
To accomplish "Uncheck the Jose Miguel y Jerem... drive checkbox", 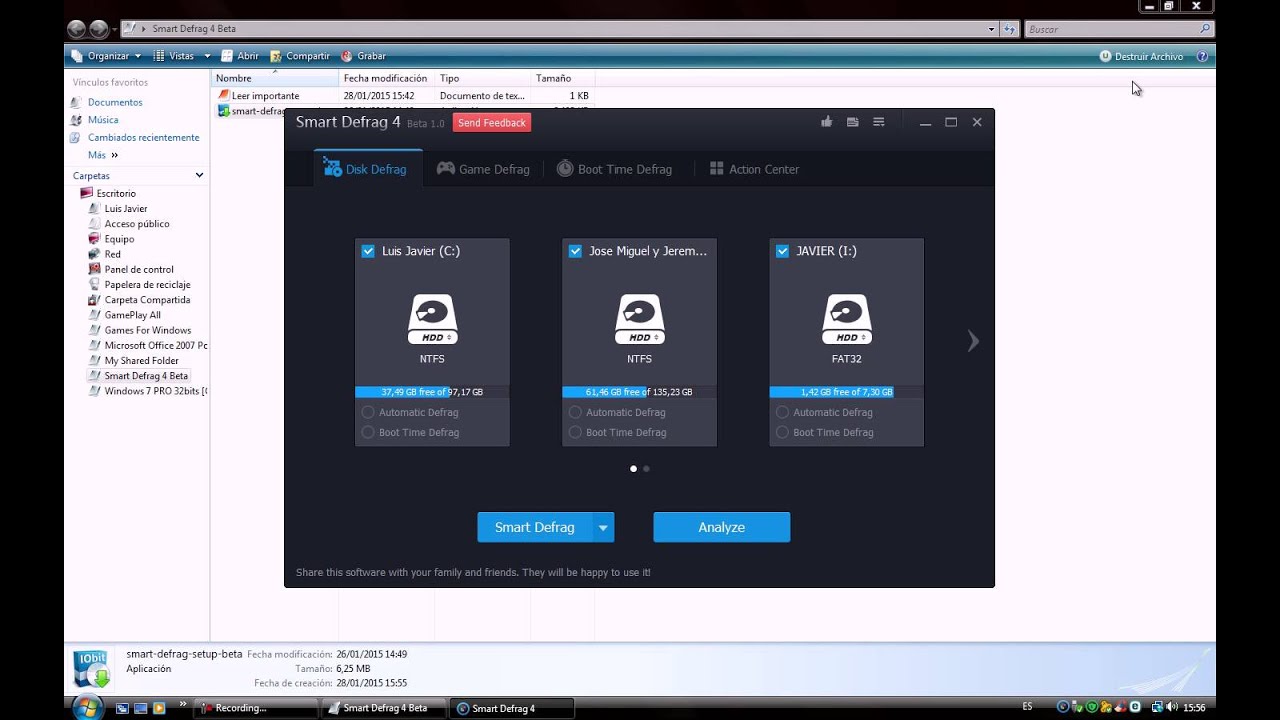I will 575,251.
